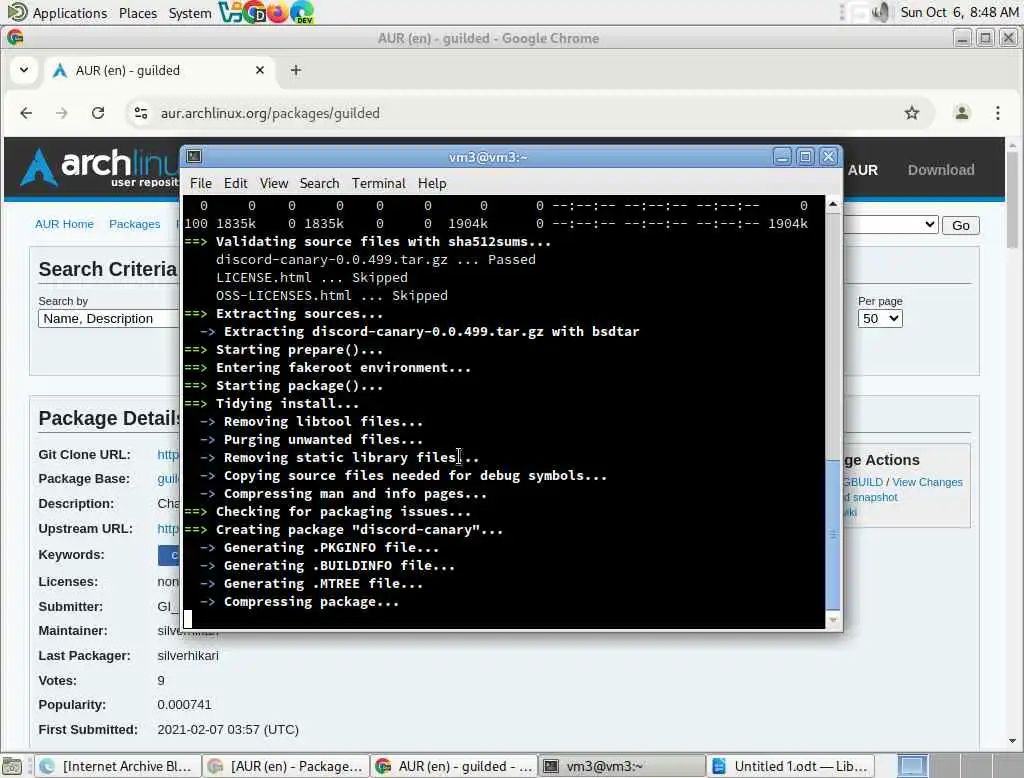The image size is (1024, 778).
Task: Open terminal Help menu
Action: point(432,184)
